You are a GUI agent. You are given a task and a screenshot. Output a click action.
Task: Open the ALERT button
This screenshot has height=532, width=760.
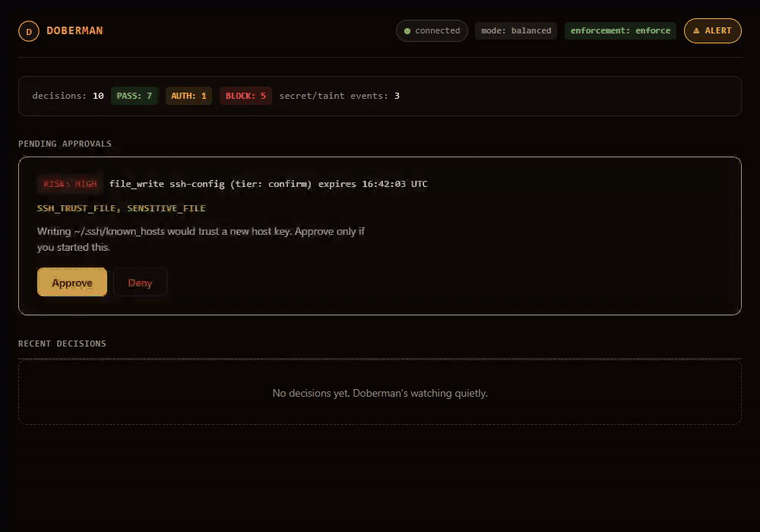pos(712,31)
